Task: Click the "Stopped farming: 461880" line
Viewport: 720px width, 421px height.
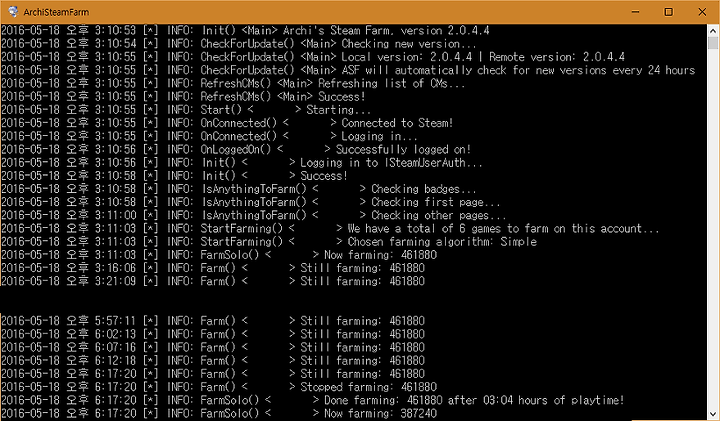Action: coord(219,387)
